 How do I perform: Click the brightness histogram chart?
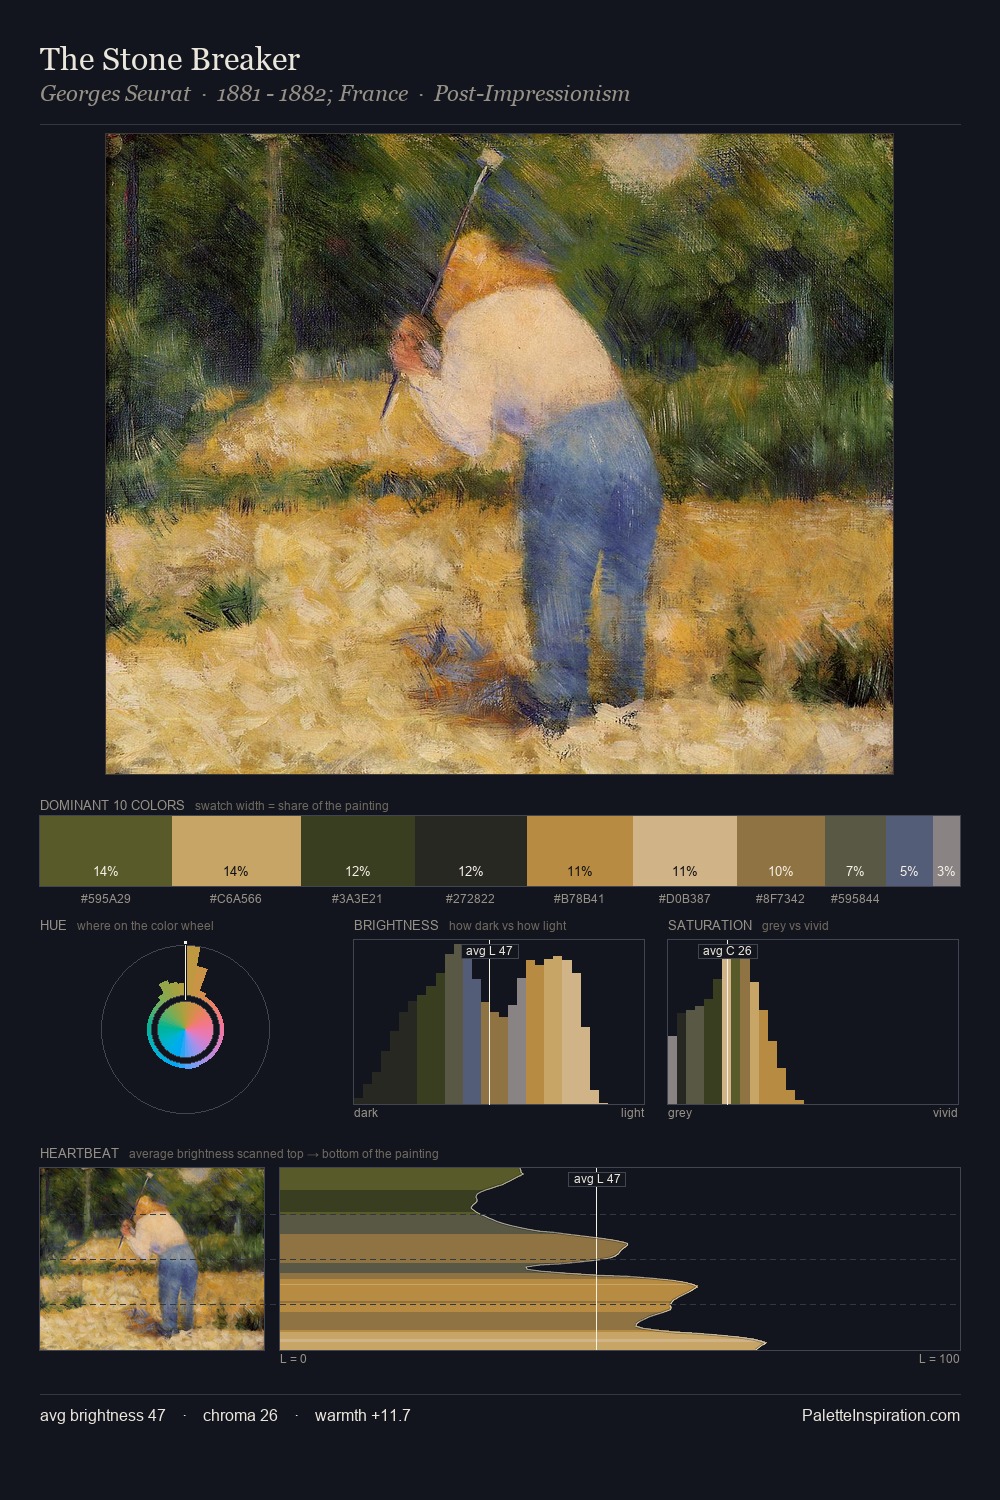click(499, 1022)
